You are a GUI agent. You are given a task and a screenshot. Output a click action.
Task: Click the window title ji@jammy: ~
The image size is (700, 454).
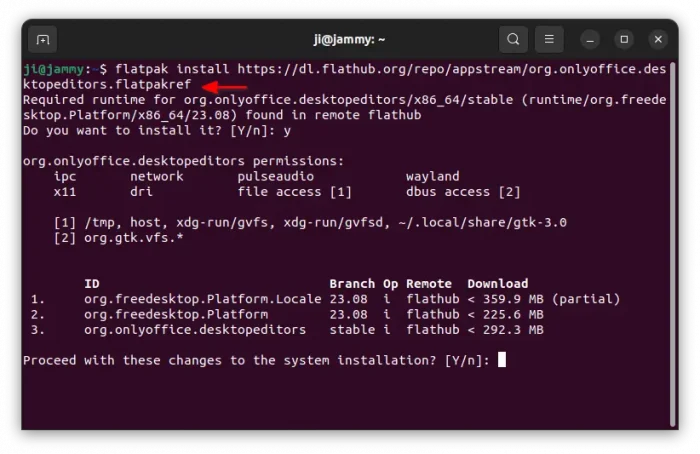pos(350,40)
